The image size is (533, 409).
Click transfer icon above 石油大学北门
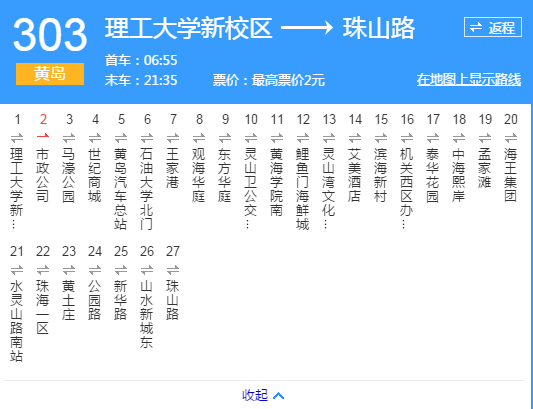point(147,138)
